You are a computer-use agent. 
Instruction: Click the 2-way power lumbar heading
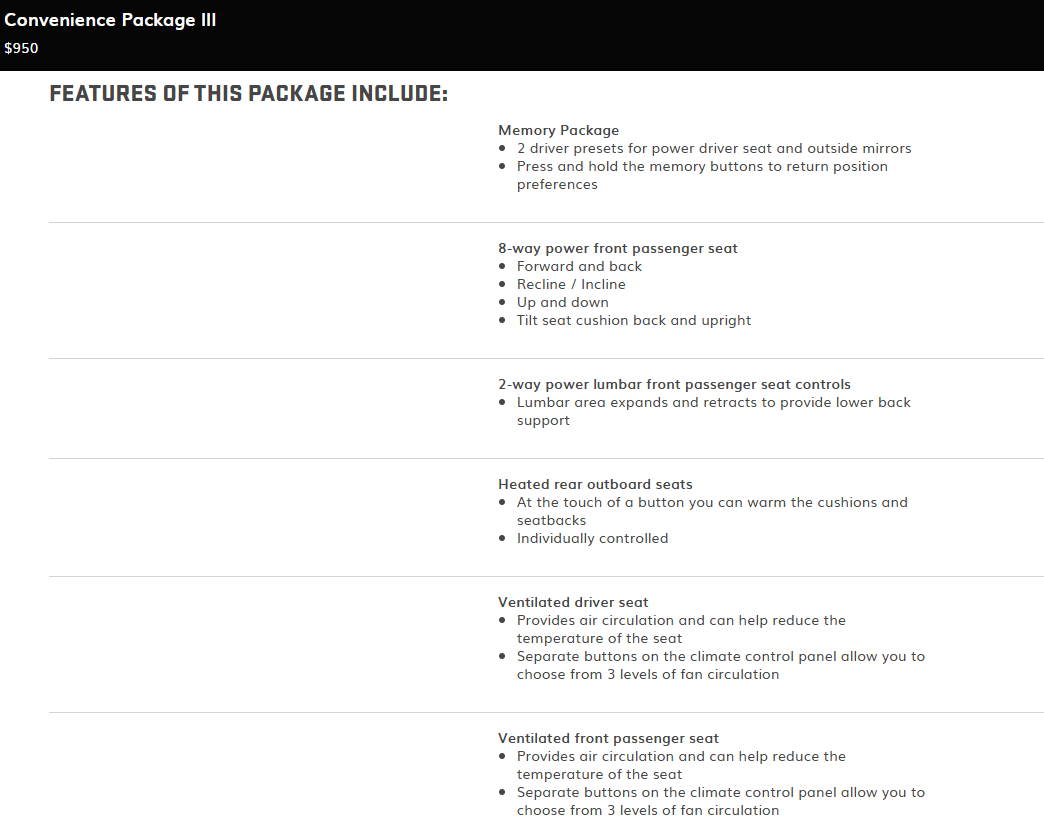point(674,384)
